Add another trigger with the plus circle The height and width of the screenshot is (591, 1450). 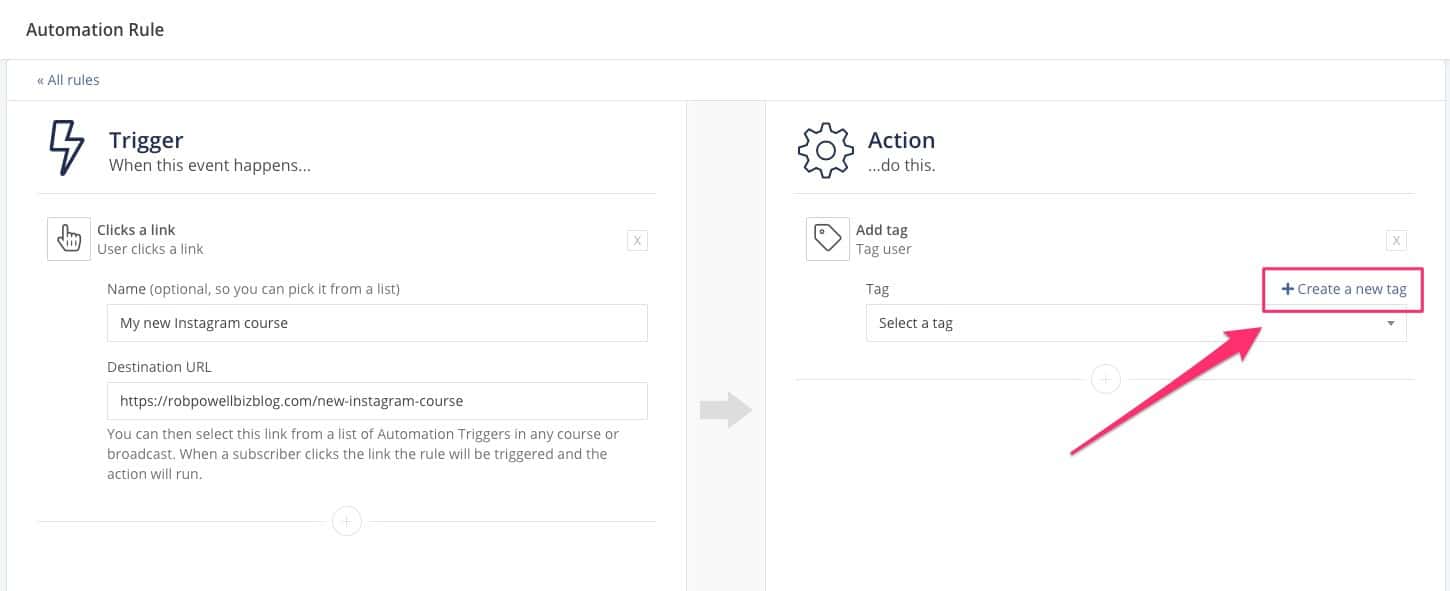[x=347, y=521]
